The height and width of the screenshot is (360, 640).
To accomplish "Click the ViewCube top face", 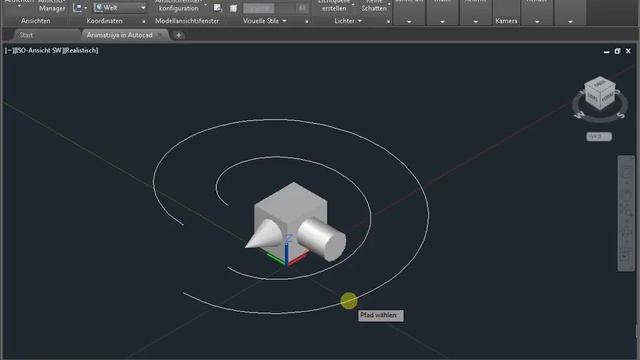I will (600, 84).
